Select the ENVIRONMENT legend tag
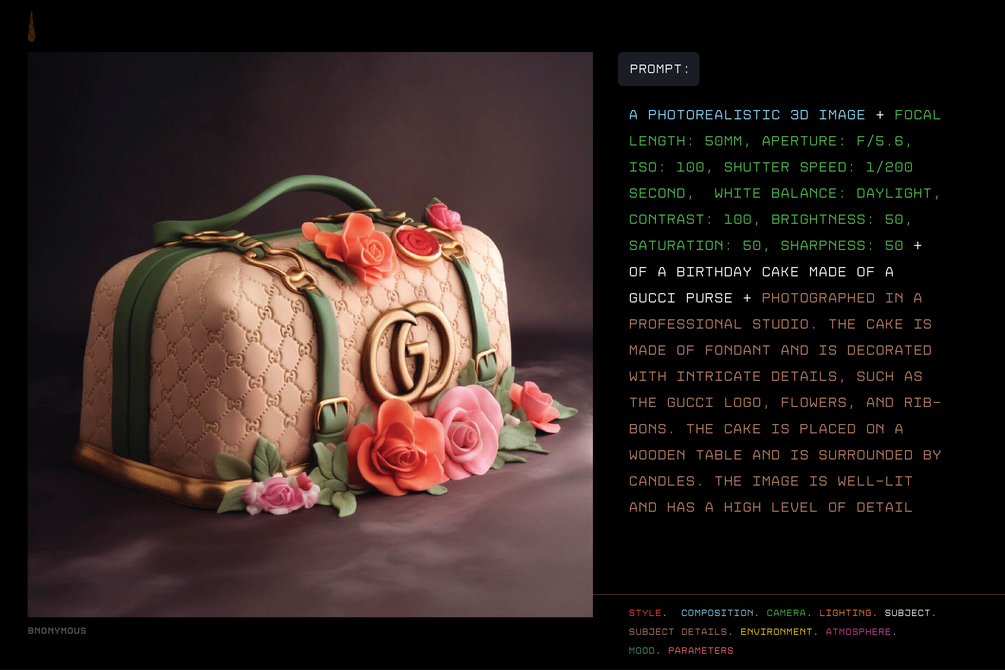 click(776, 632)
